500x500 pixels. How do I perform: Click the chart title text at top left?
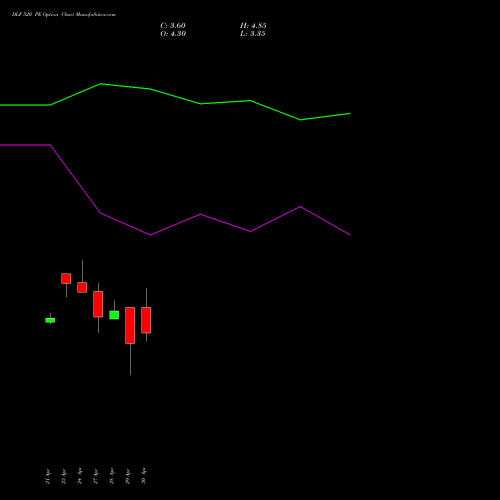(x=64, y=14)
